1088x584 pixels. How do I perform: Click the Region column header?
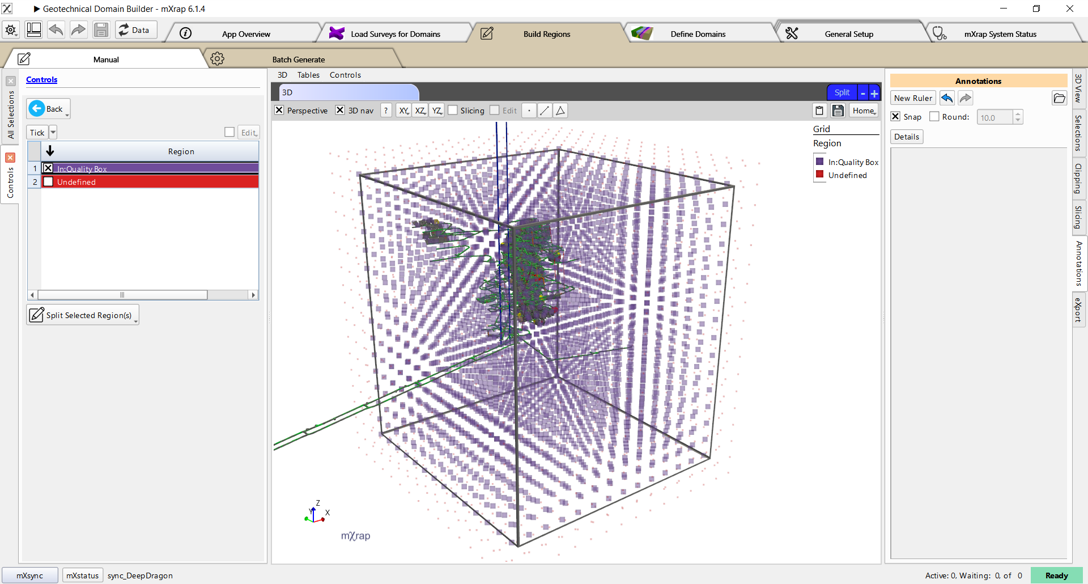[x=180, y=151]
